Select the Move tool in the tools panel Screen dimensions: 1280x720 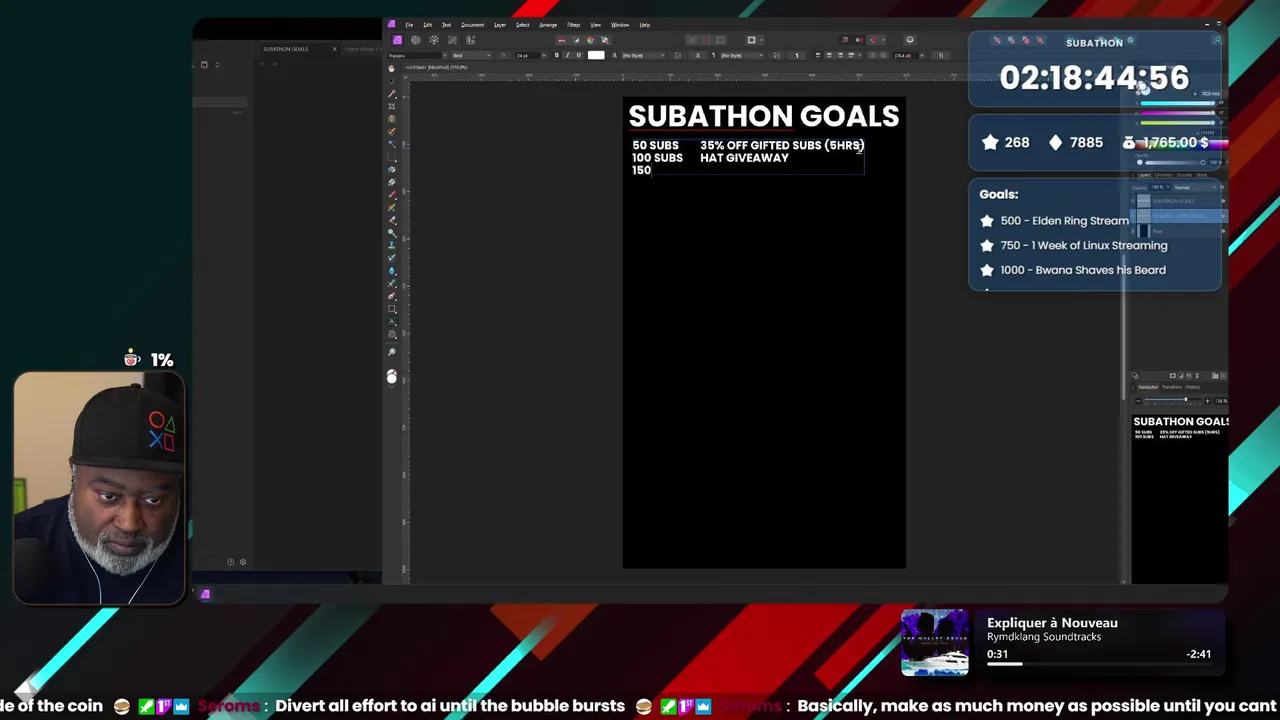click(391, 81)
